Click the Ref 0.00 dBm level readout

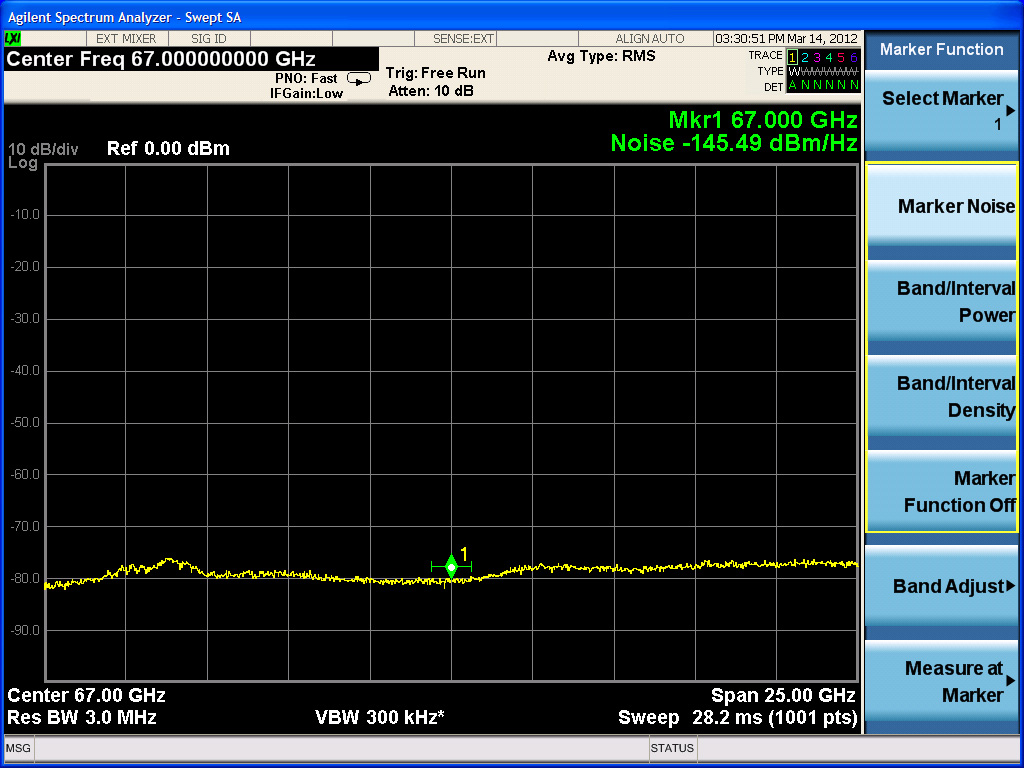pyautogui.click(x=168, y=149)
